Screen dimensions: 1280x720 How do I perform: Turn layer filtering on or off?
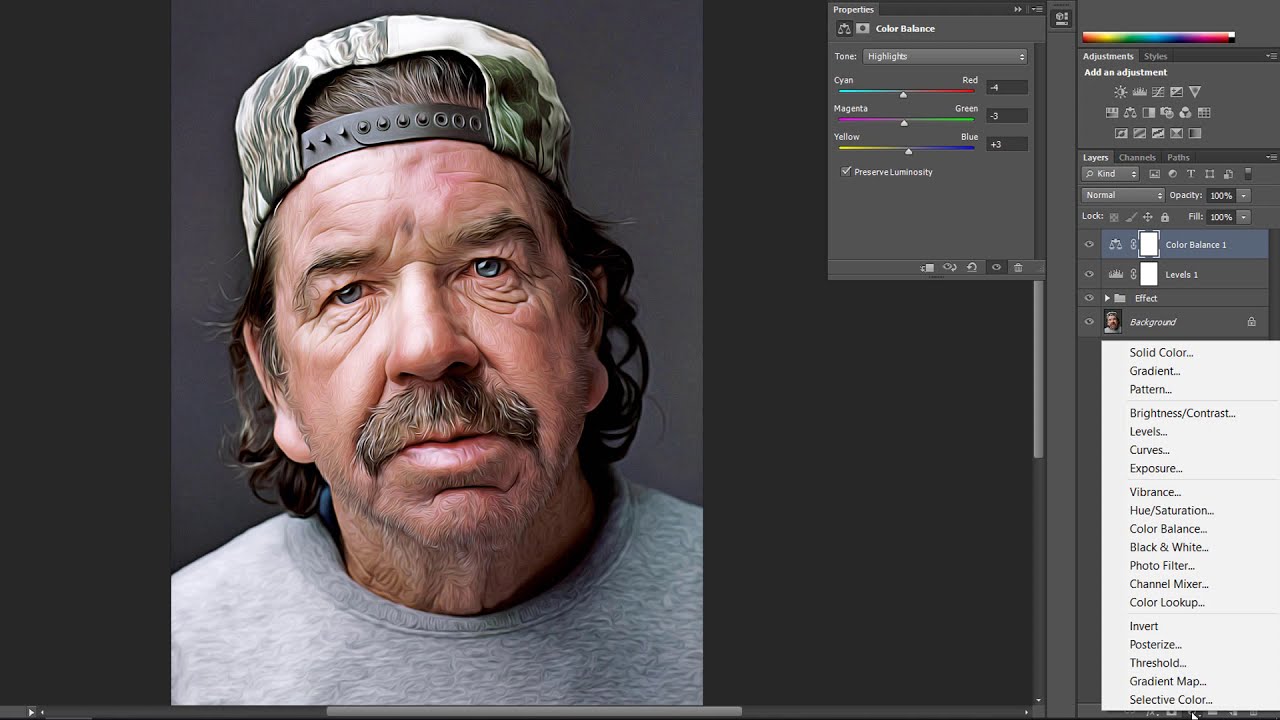tap(1248, 174)
